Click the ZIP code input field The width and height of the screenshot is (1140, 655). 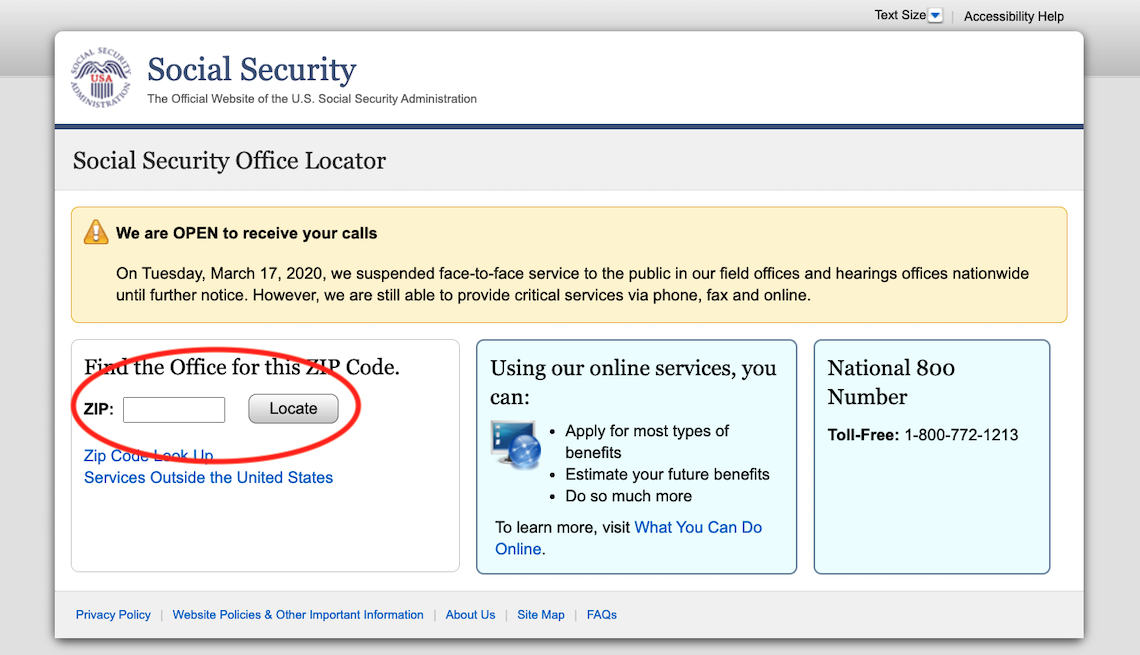point(174,409)
